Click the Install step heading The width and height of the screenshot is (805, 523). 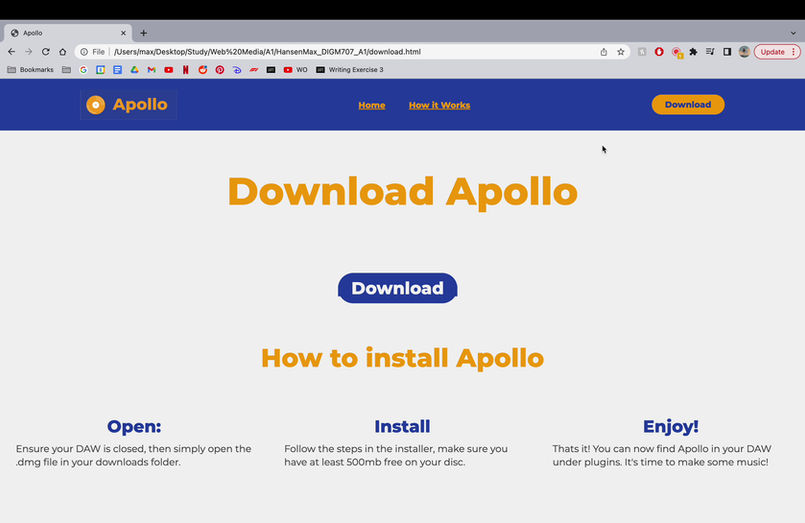(402, 426)
